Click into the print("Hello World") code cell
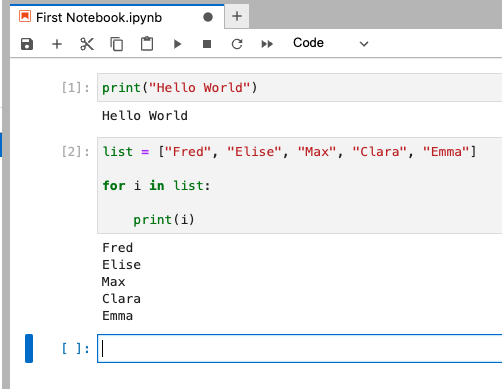Screen dimensions: 502x389 299,88
